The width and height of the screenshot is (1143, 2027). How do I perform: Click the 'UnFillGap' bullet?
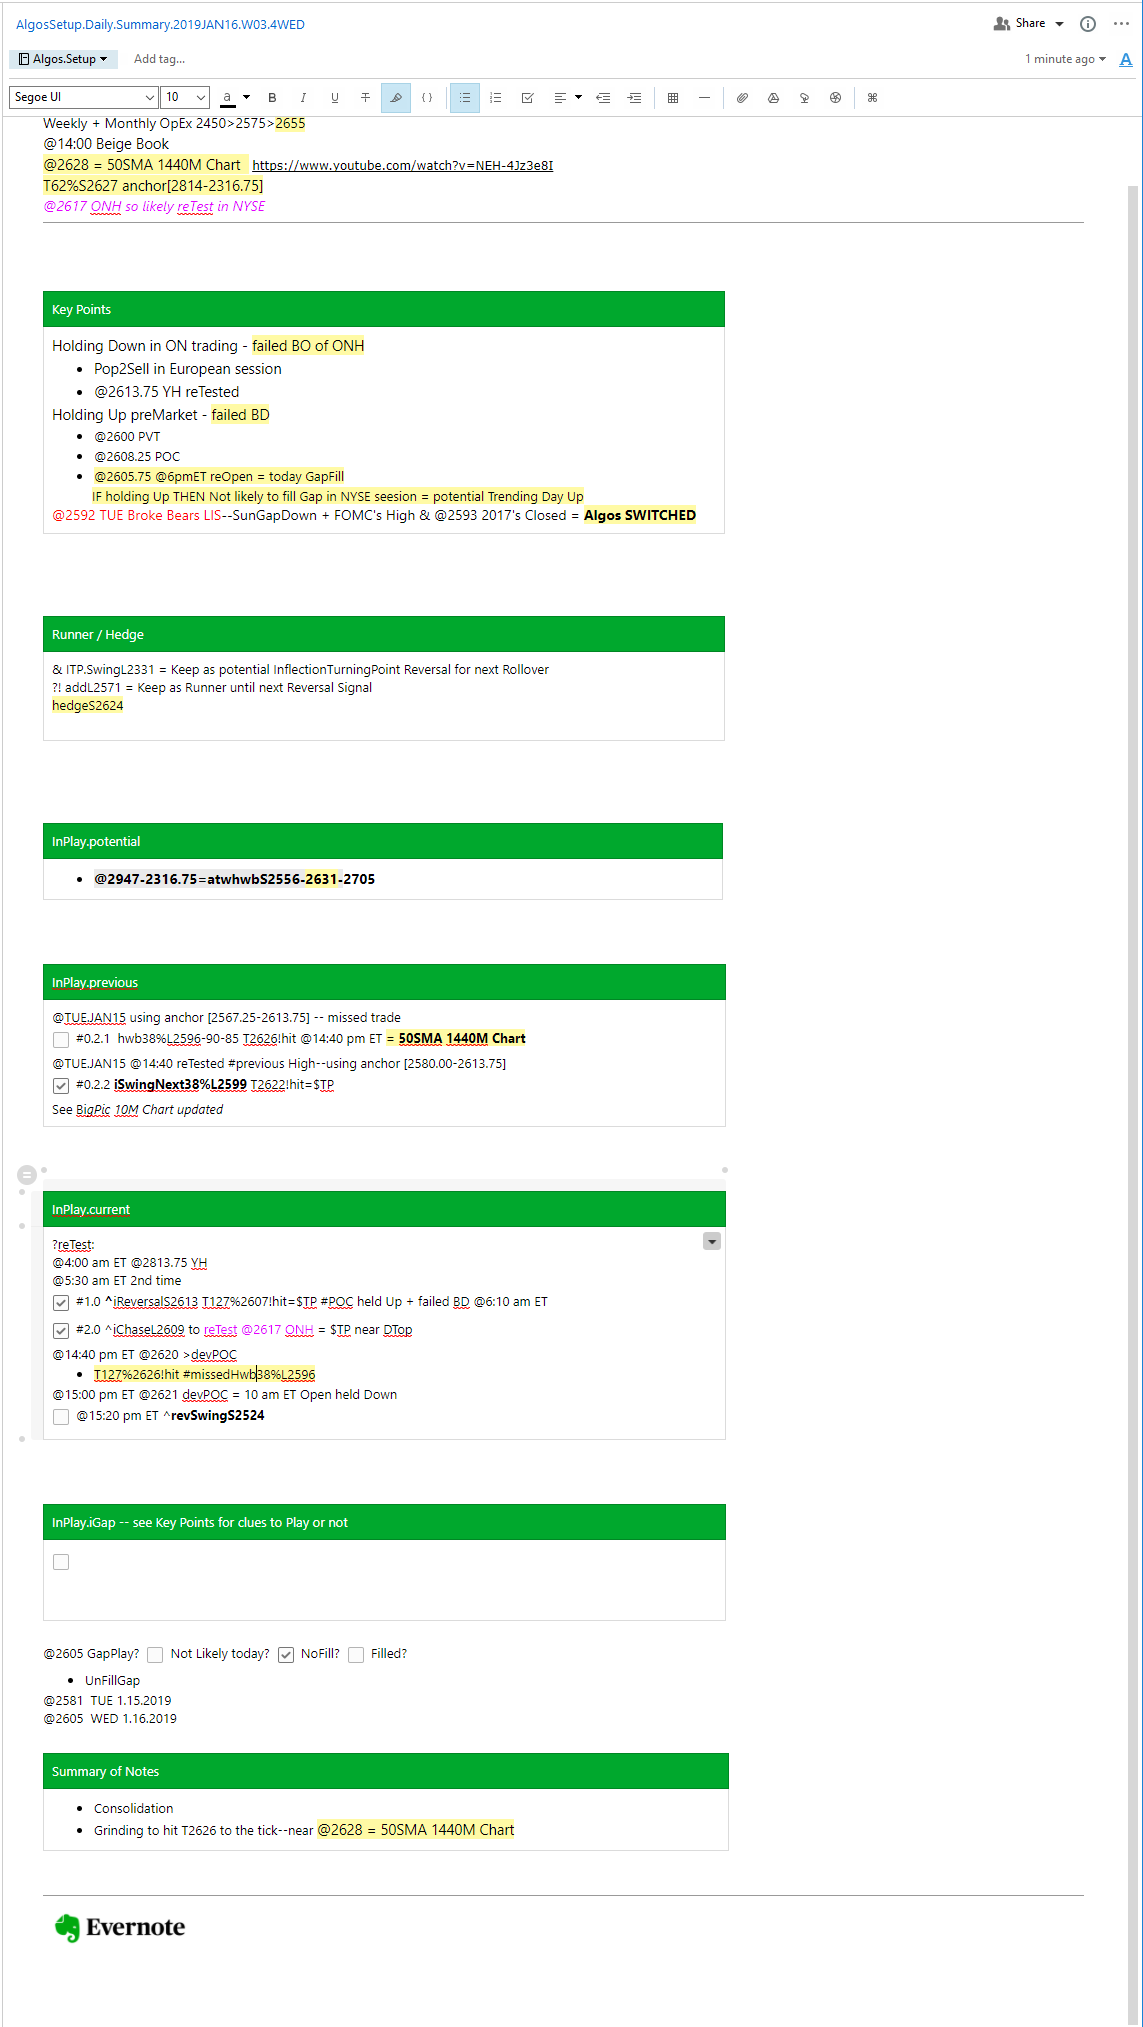[112, 1681]
